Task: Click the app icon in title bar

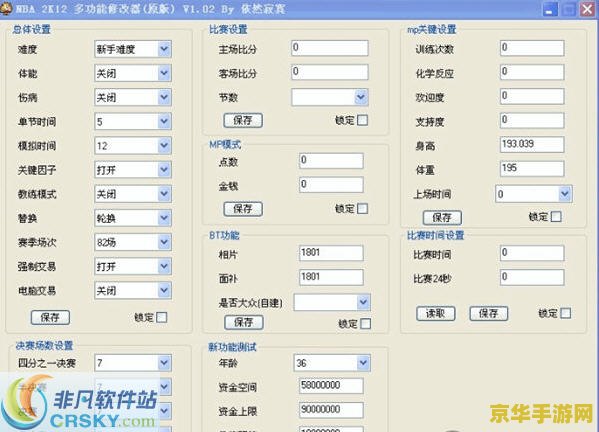Action: (6, 8)
